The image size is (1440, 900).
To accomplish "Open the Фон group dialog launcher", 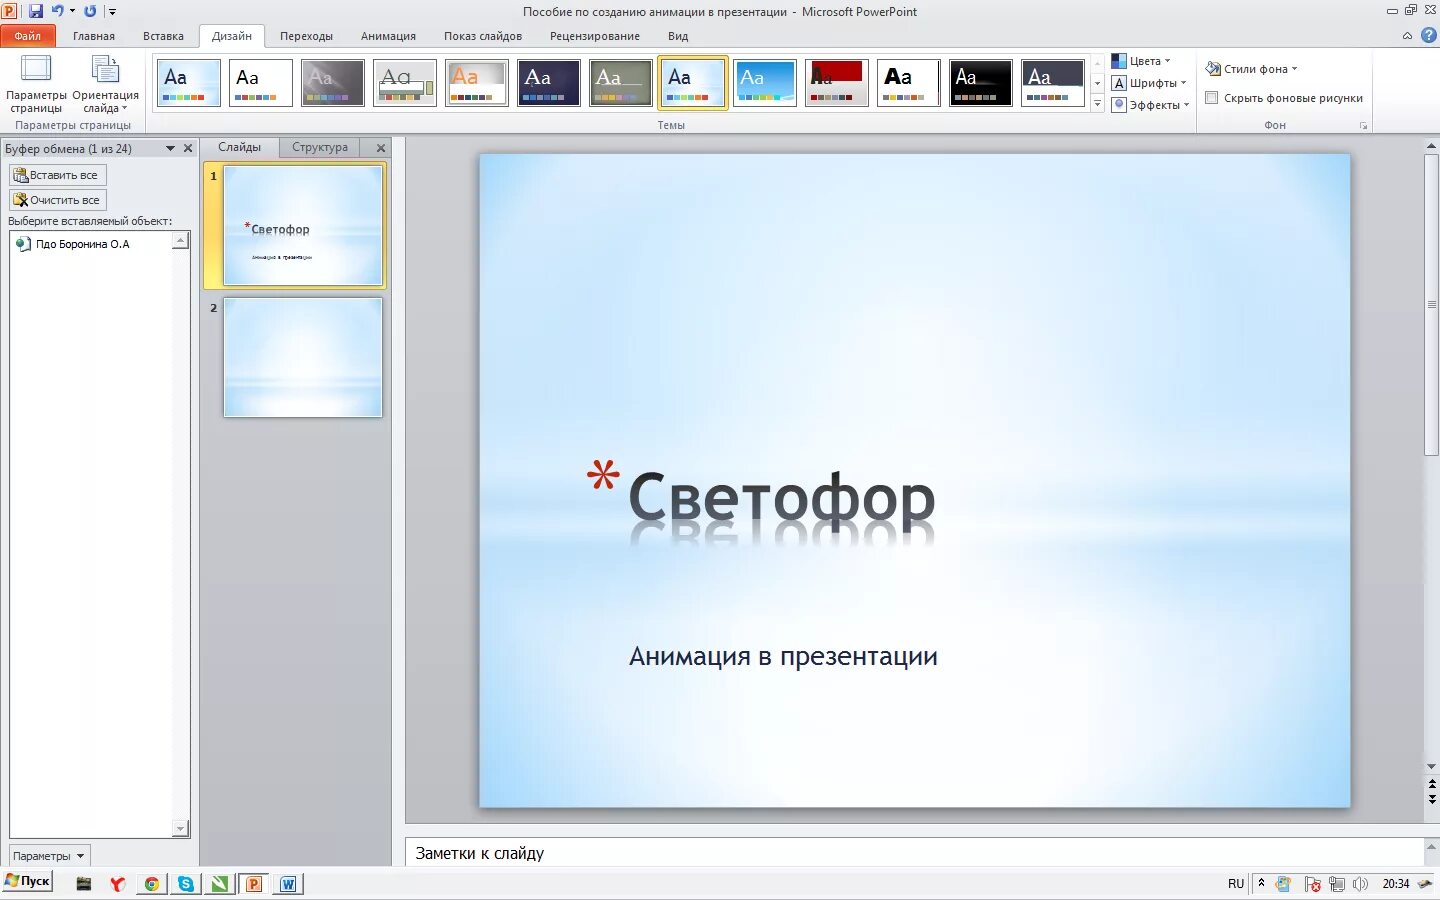I will pyautogui.click(x=1363, y=126).
